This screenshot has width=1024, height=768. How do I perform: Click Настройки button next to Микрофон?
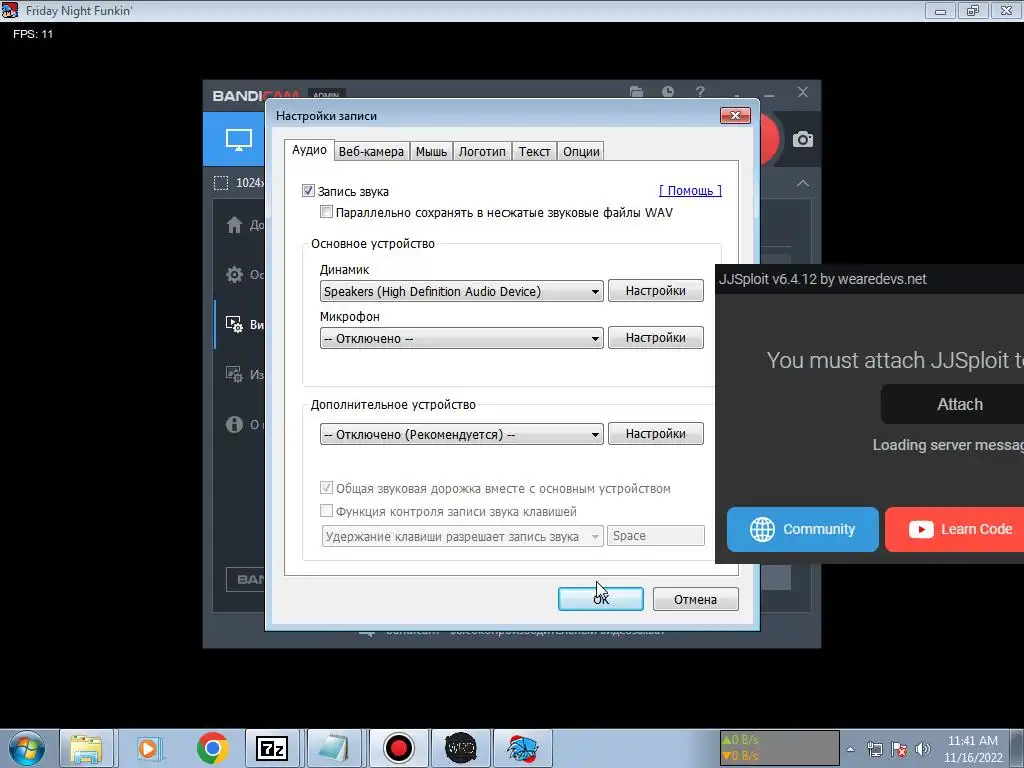tap(656, 338)
